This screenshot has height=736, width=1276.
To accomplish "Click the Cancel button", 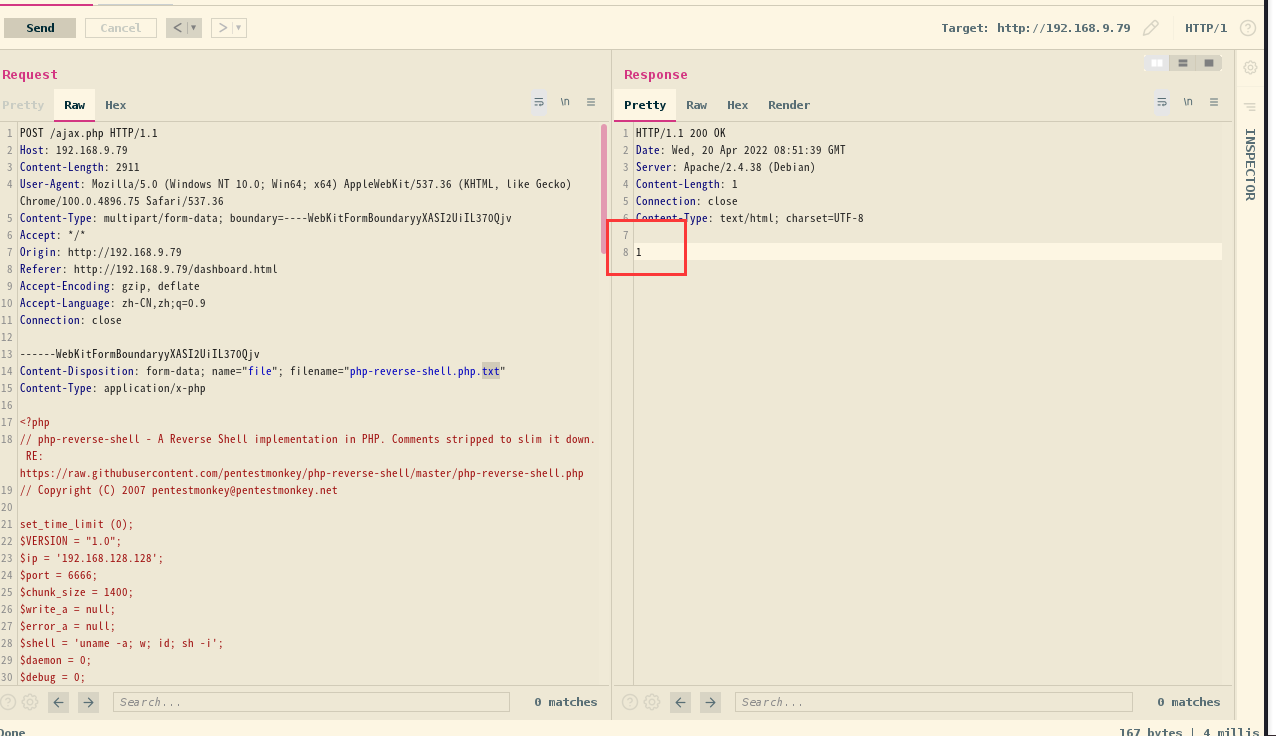I will click(121, 28).
